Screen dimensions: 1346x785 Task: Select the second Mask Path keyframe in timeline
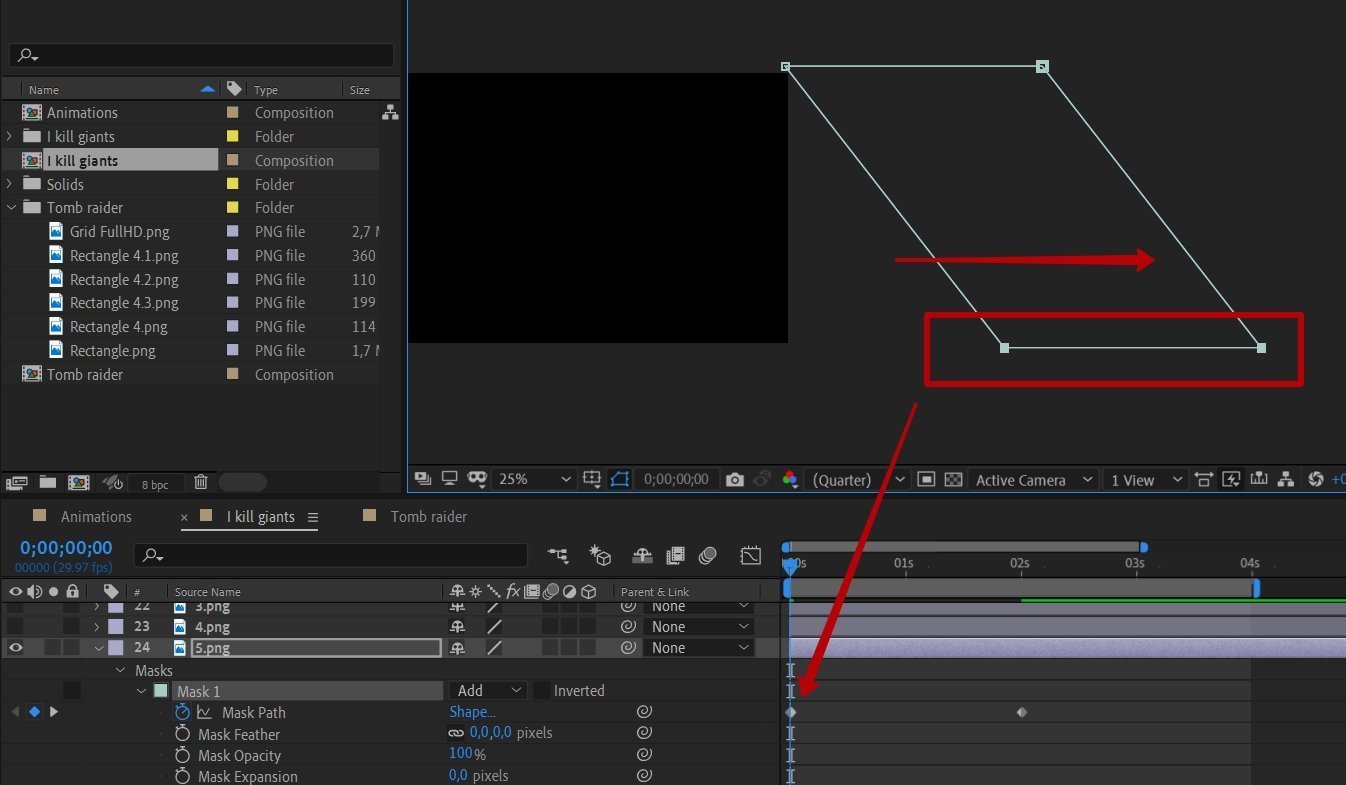pos(1021,713)
